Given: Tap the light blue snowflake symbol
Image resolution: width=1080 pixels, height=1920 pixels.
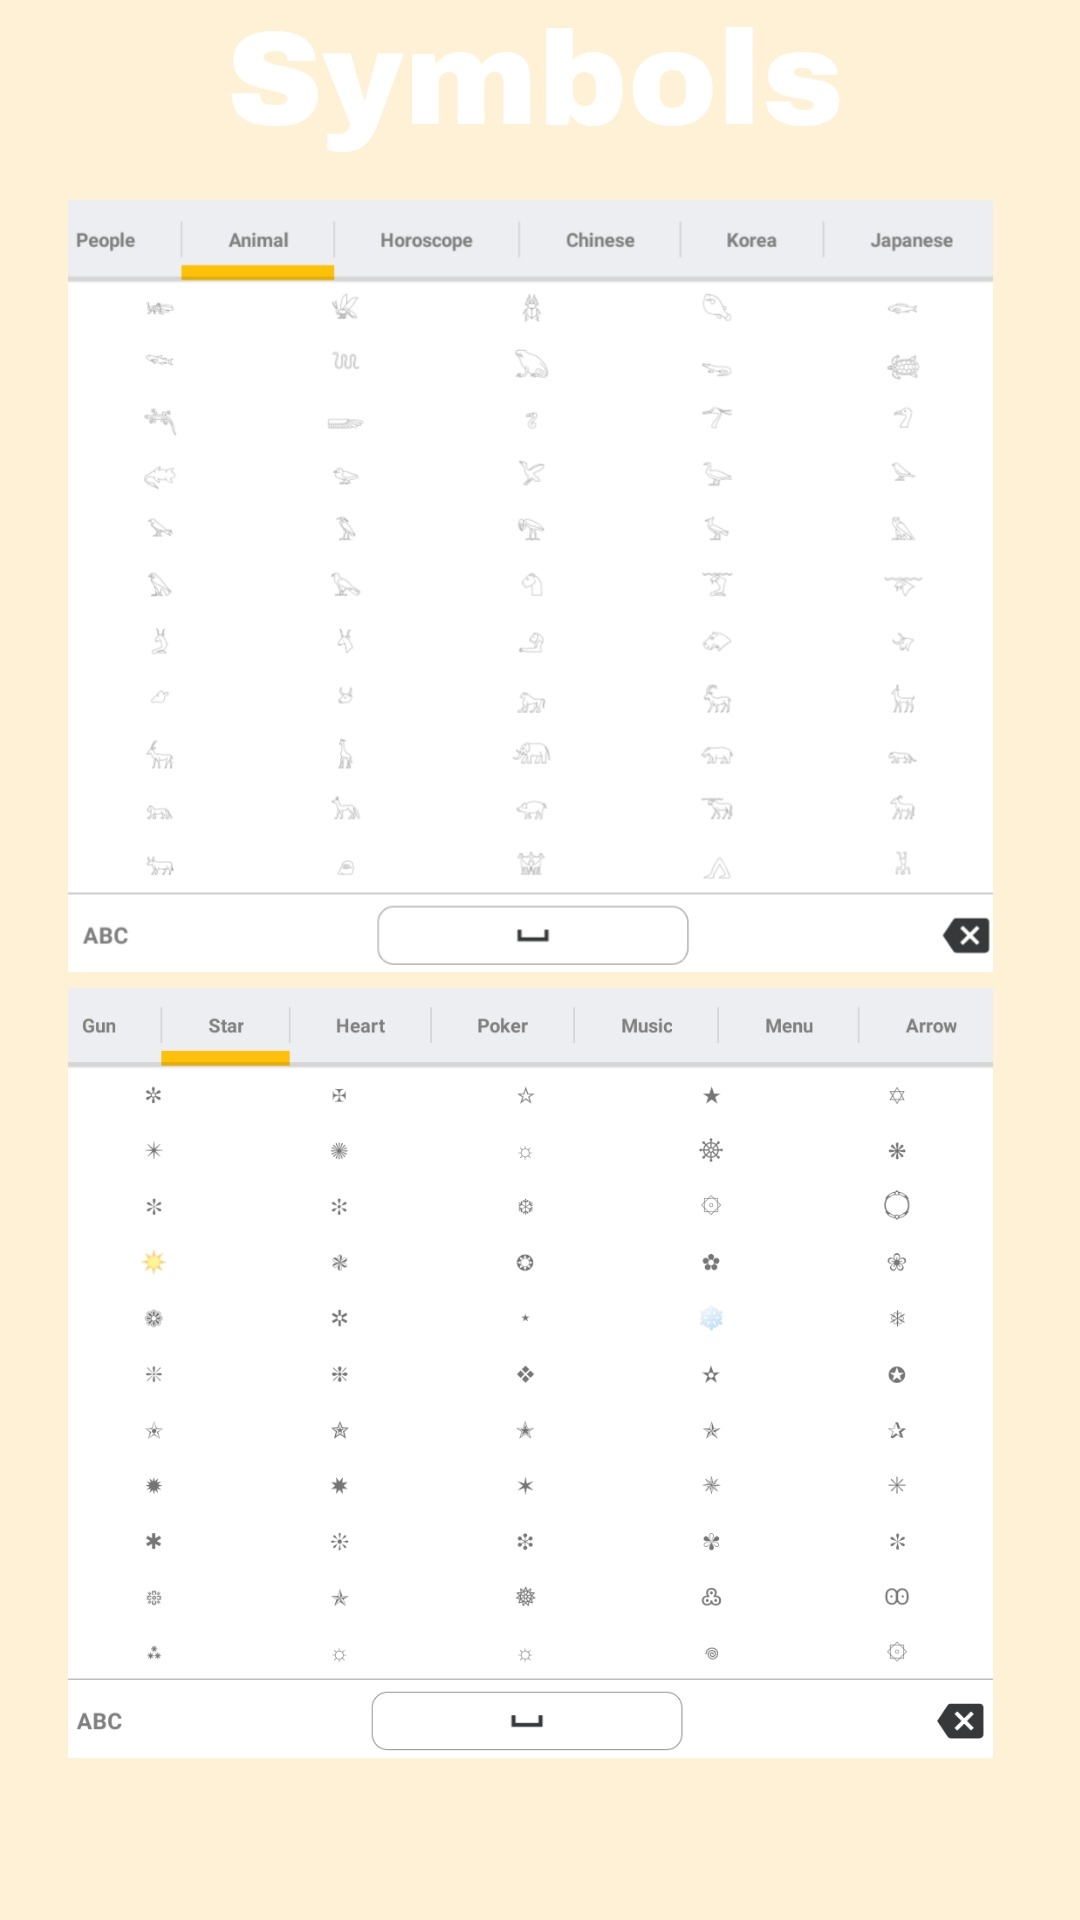Looking at the screenshot, I should click(x=711, y=1318).
